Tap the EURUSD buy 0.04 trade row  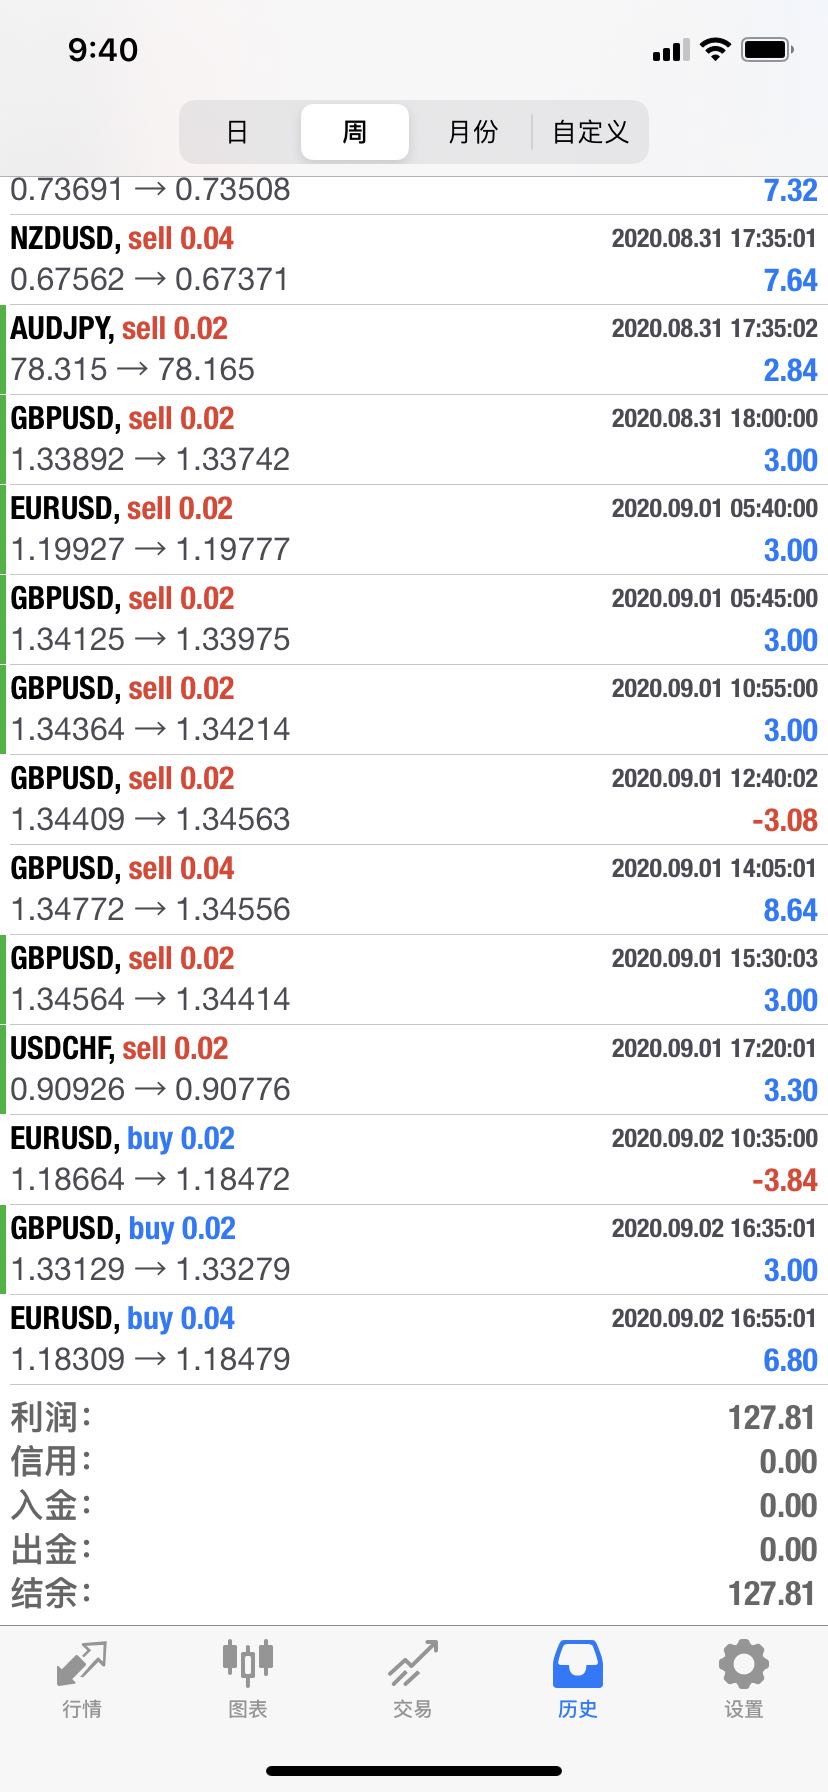pyautogui.click(x=414, y=1339)
